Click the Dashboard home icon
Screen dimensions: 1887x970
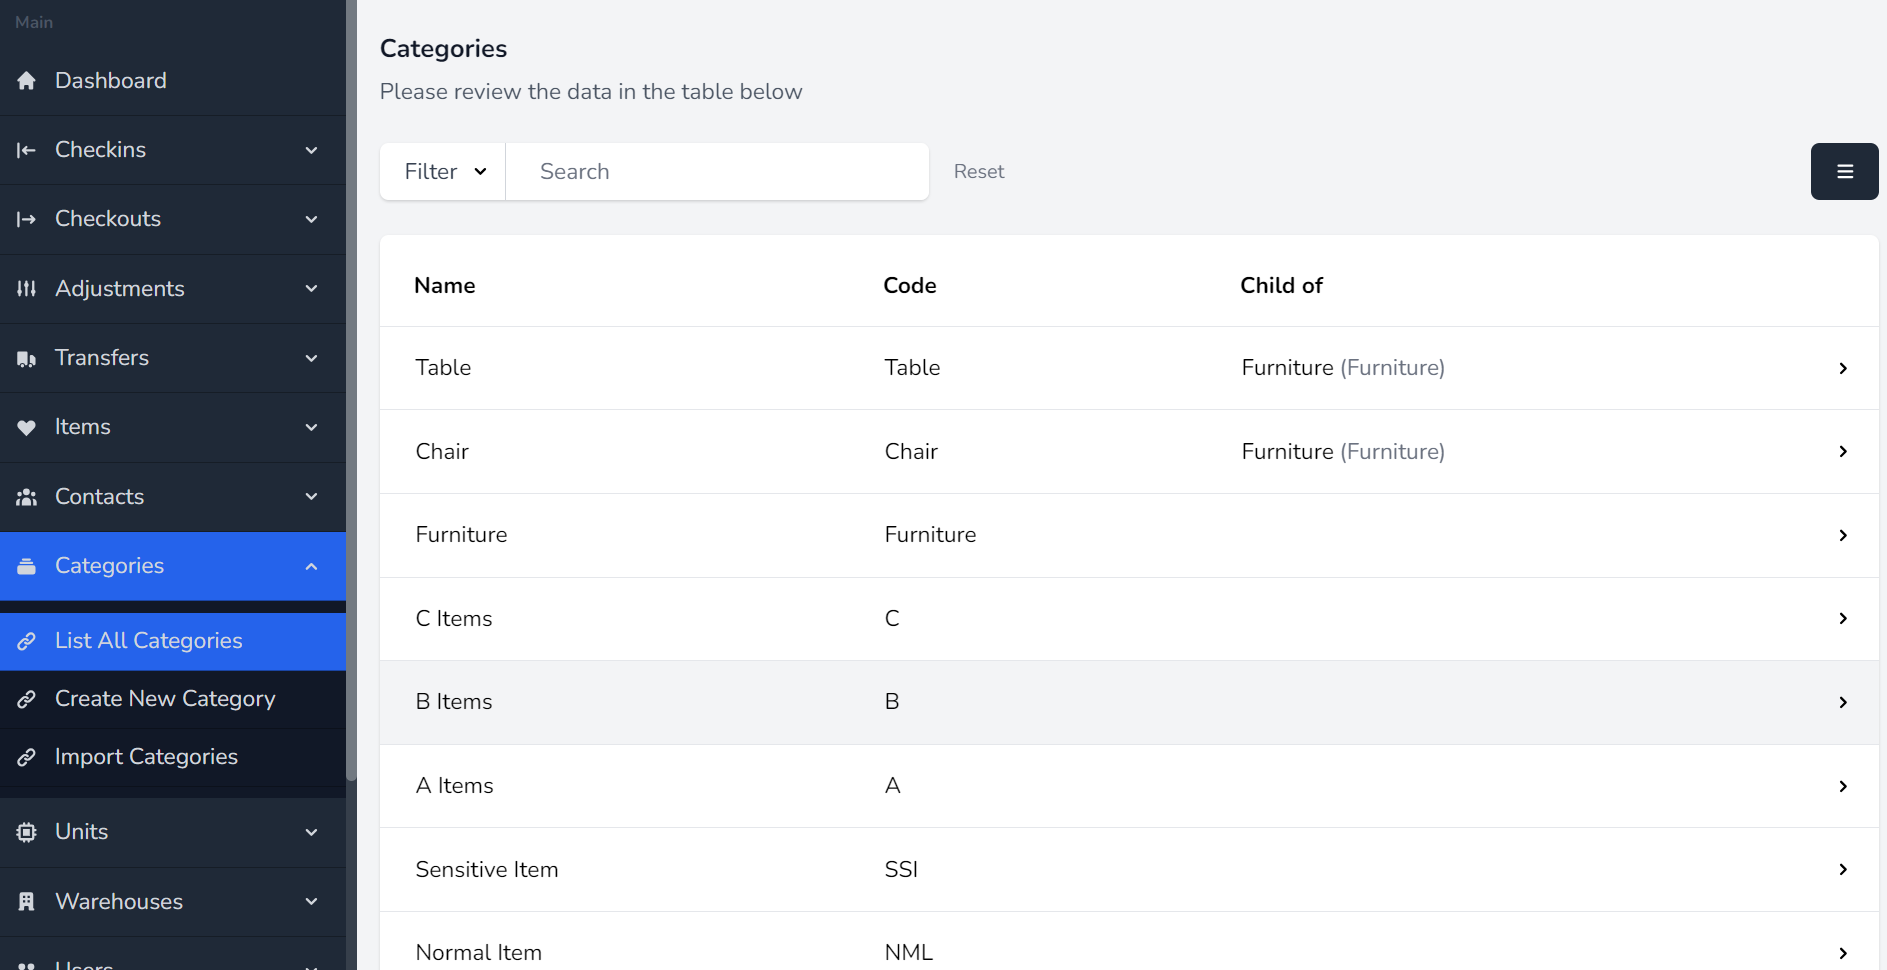(x=27, y=81)
